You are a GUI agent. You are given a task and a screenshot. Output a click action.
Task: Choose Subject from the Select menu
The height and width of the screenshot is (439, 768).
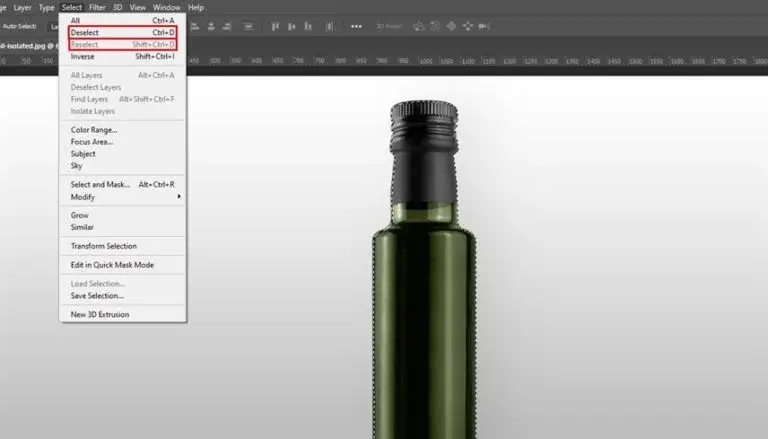tap(122, 154)
